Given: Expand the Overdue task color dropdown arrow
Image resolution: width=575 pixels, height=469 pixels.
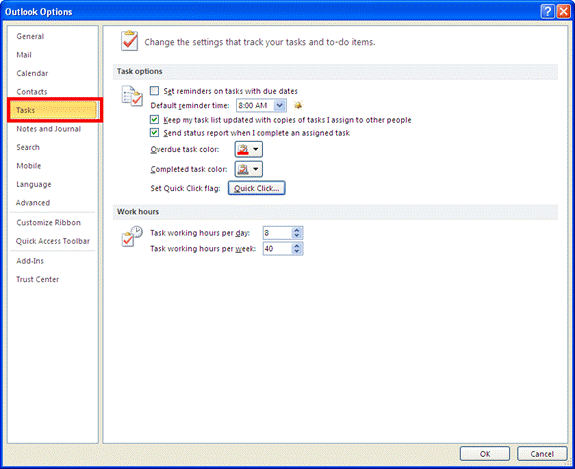Looking at the screenshot, I should click(x=256, y=150).
